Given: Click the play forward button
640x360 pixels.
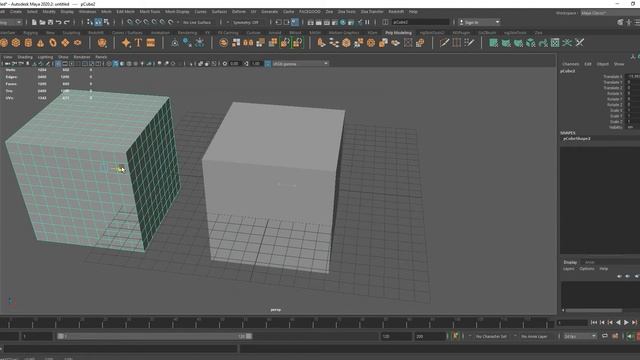Looking at the screenshot, I should (x=627, y=322).
